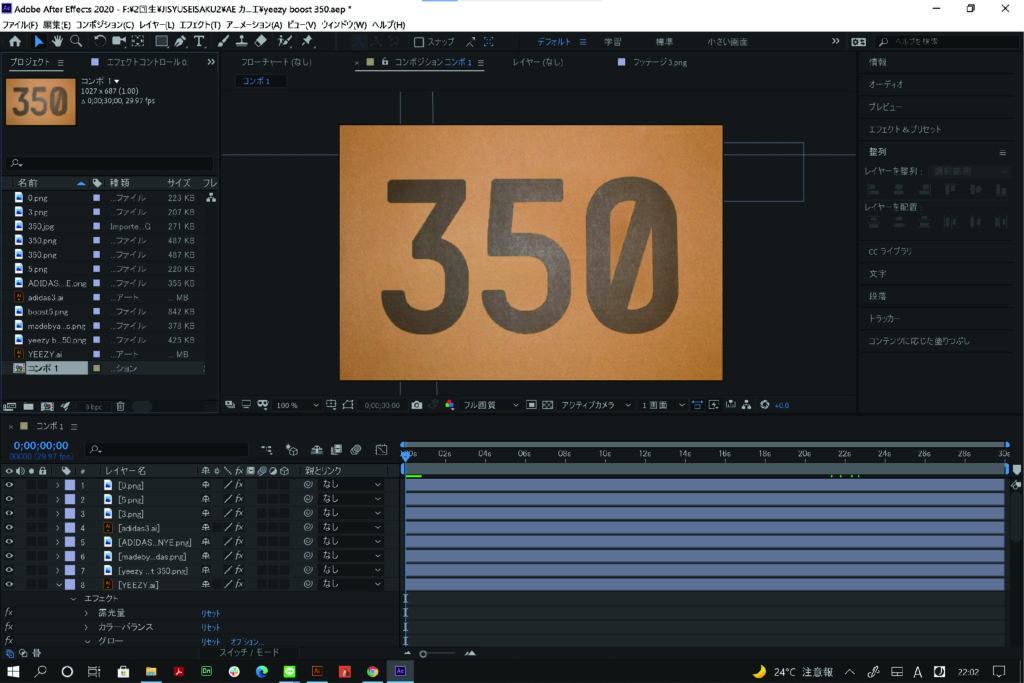The width and height of the screenshot is (1024, 683).
Task: Click the スイッチ / モード button
Action: (249, 652)
